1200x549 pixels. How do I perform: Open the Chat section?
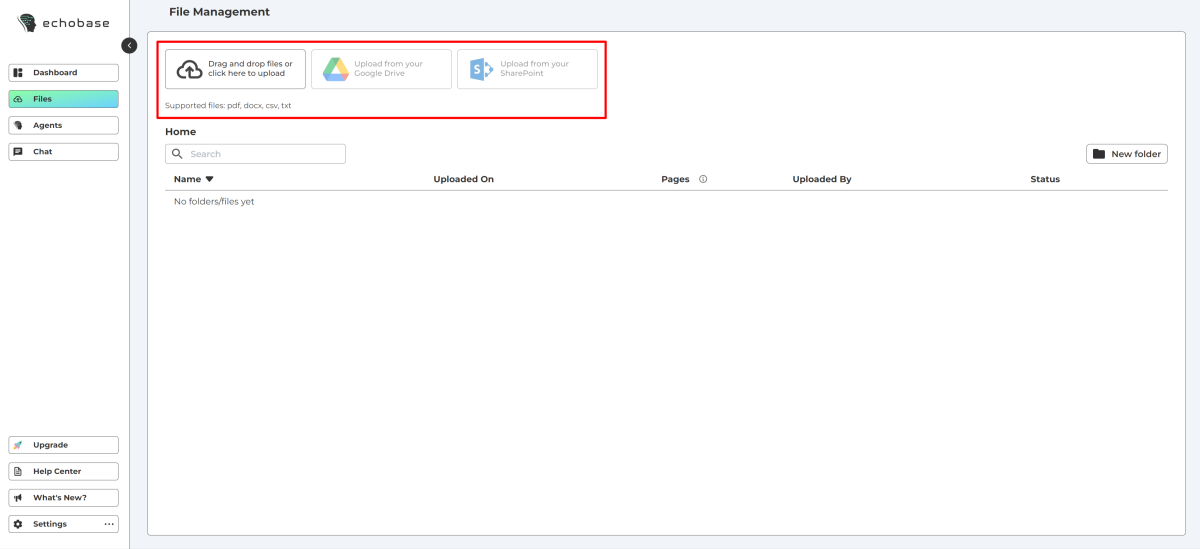coord(64,152)
